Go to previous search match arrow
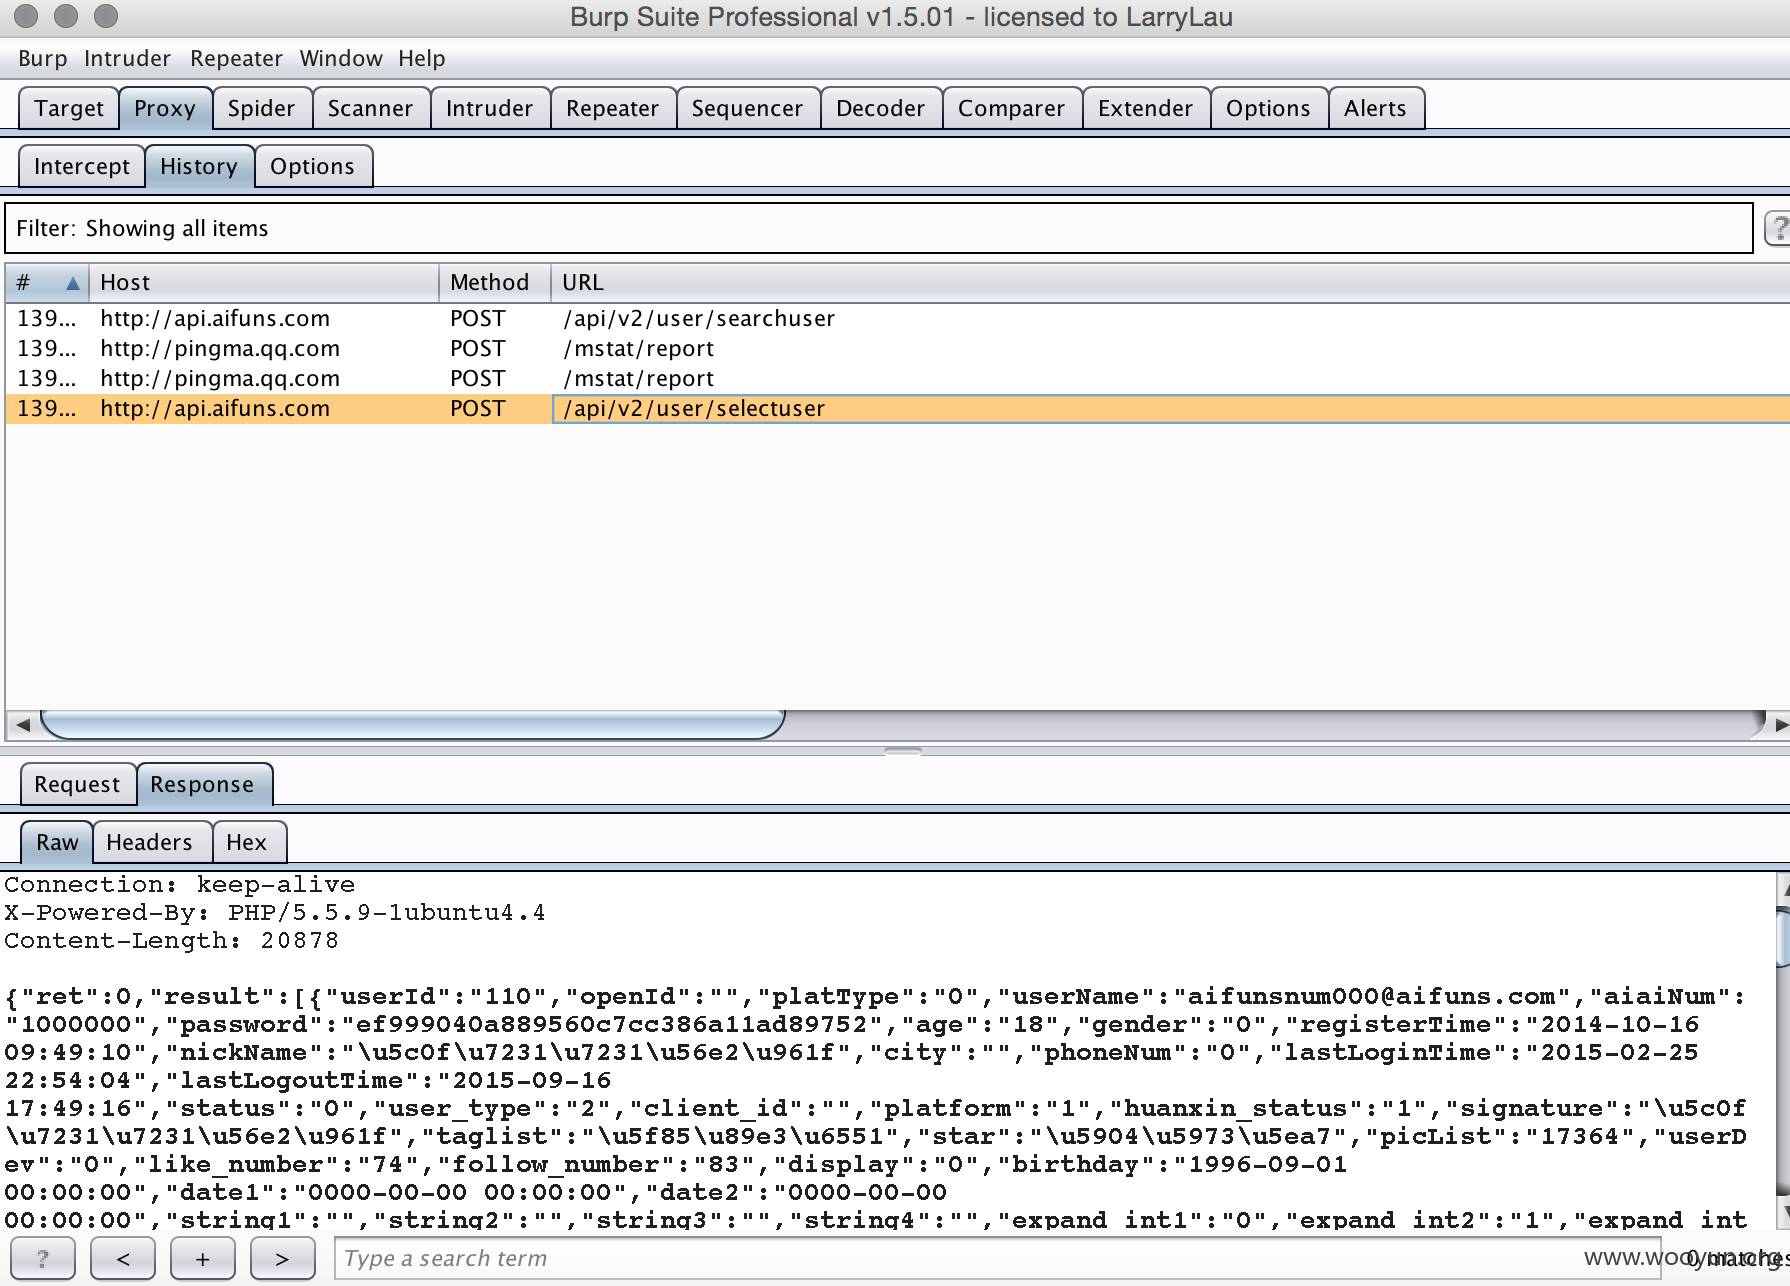 tap(122, 1258)
